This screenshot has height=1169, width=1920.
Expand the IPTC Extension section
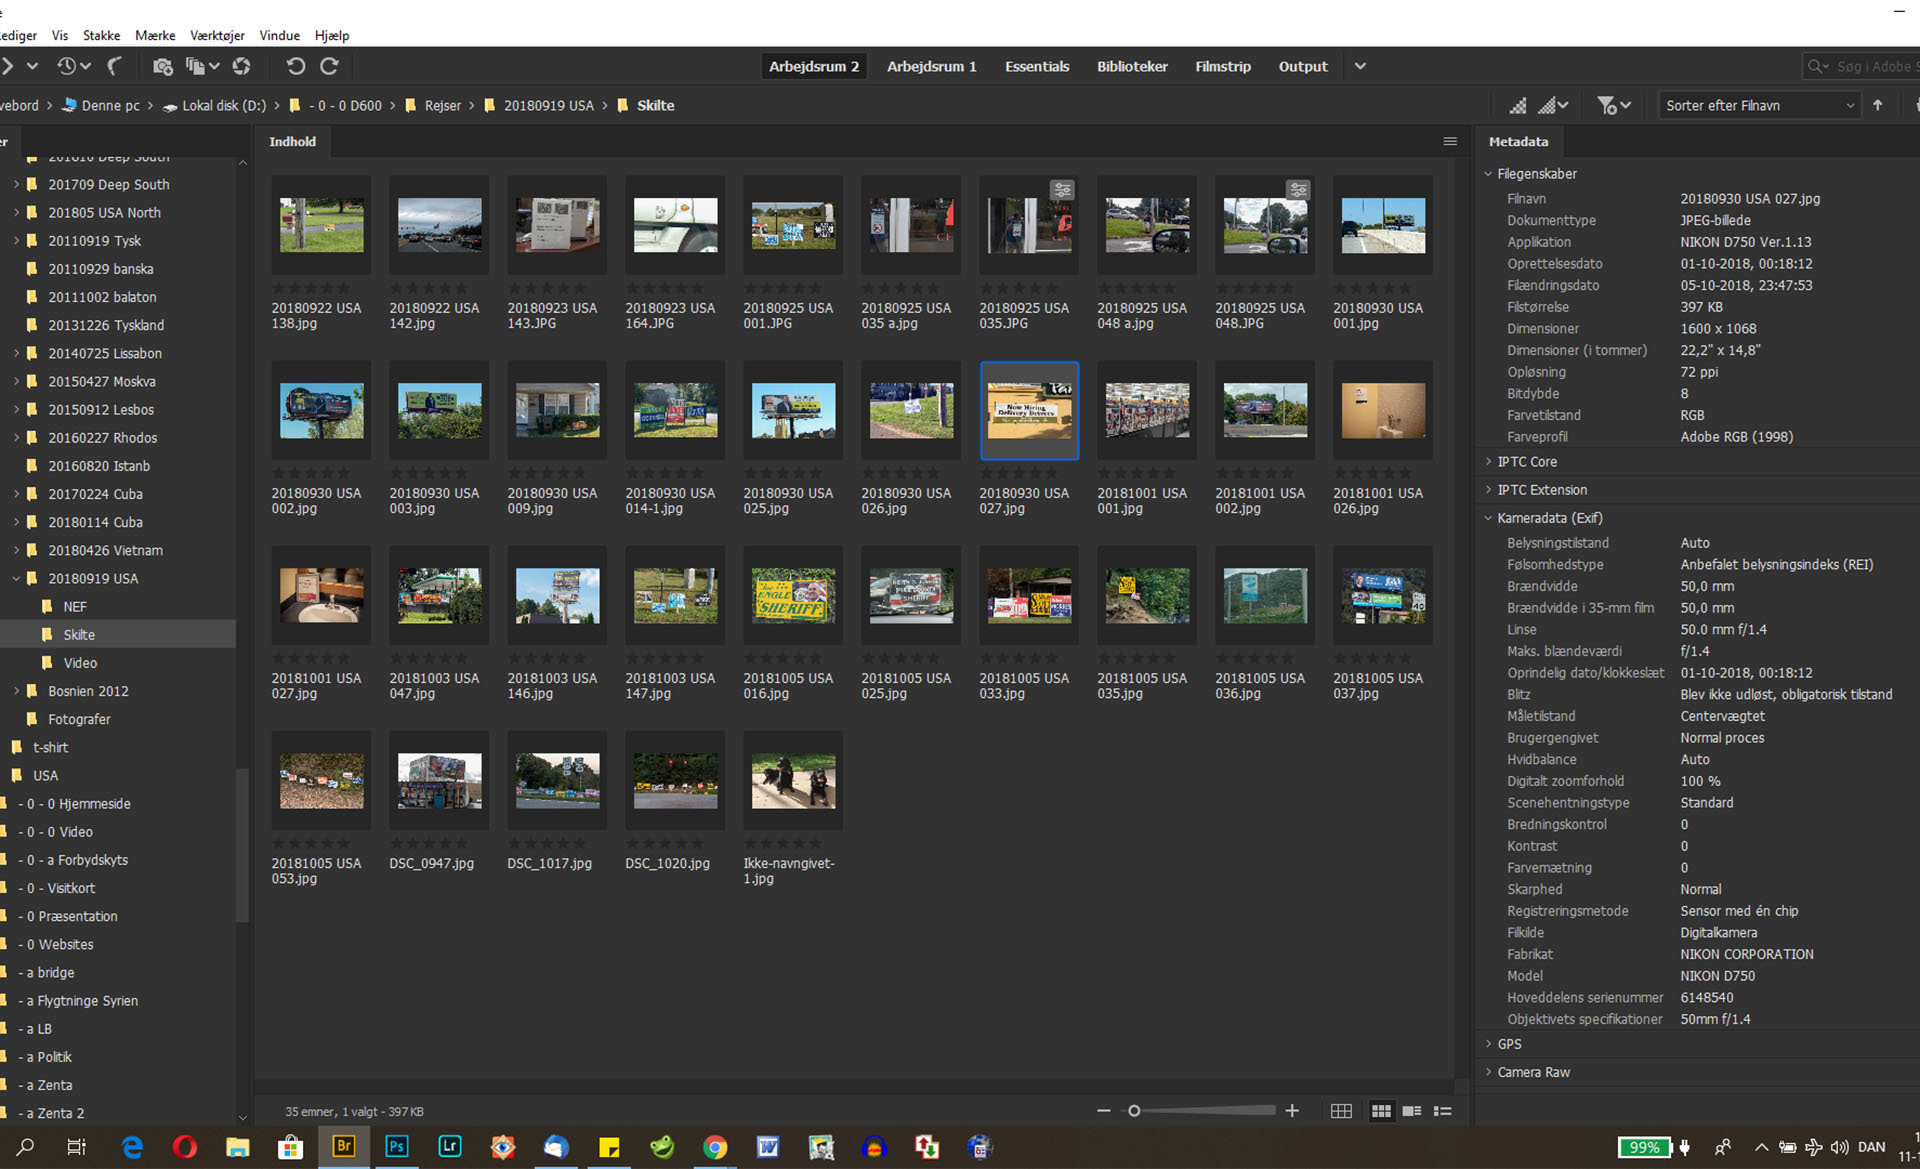pos(1488,490)
